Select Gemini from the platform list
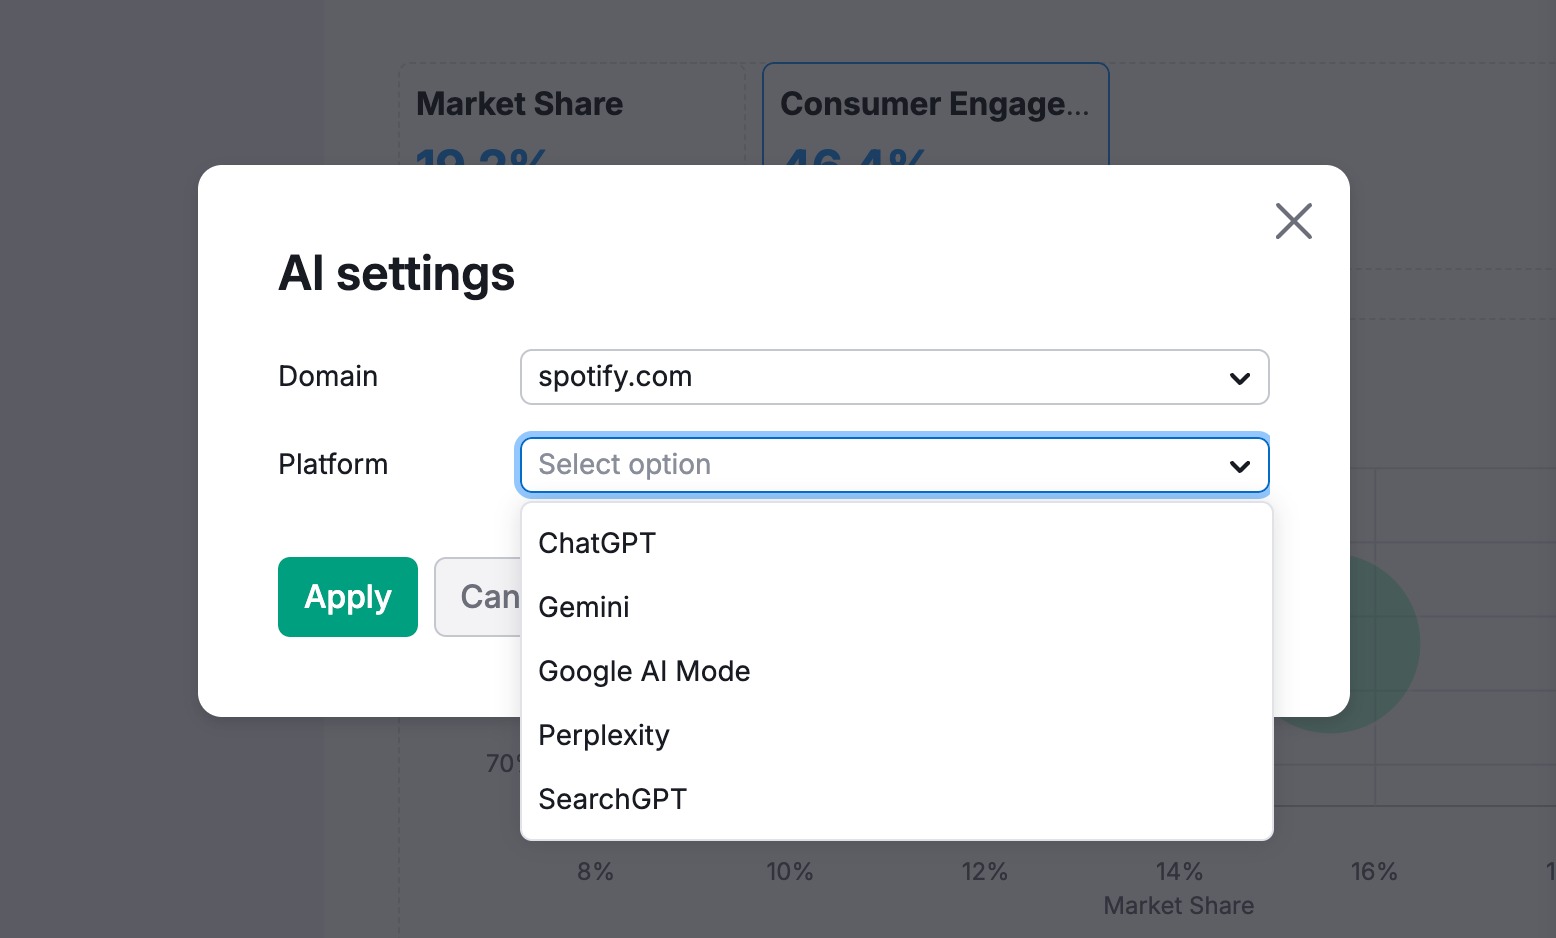 584,607
